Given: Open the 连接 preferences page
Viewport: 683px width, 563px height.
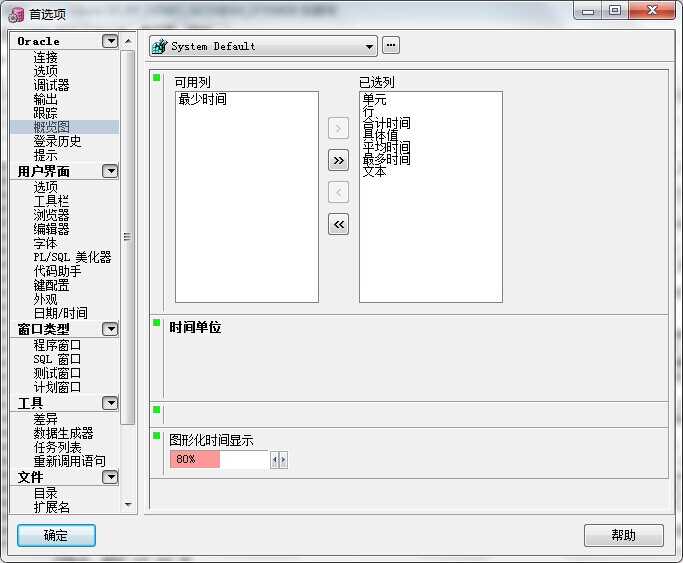Looking at the screenshot, I should pos(46,57).
